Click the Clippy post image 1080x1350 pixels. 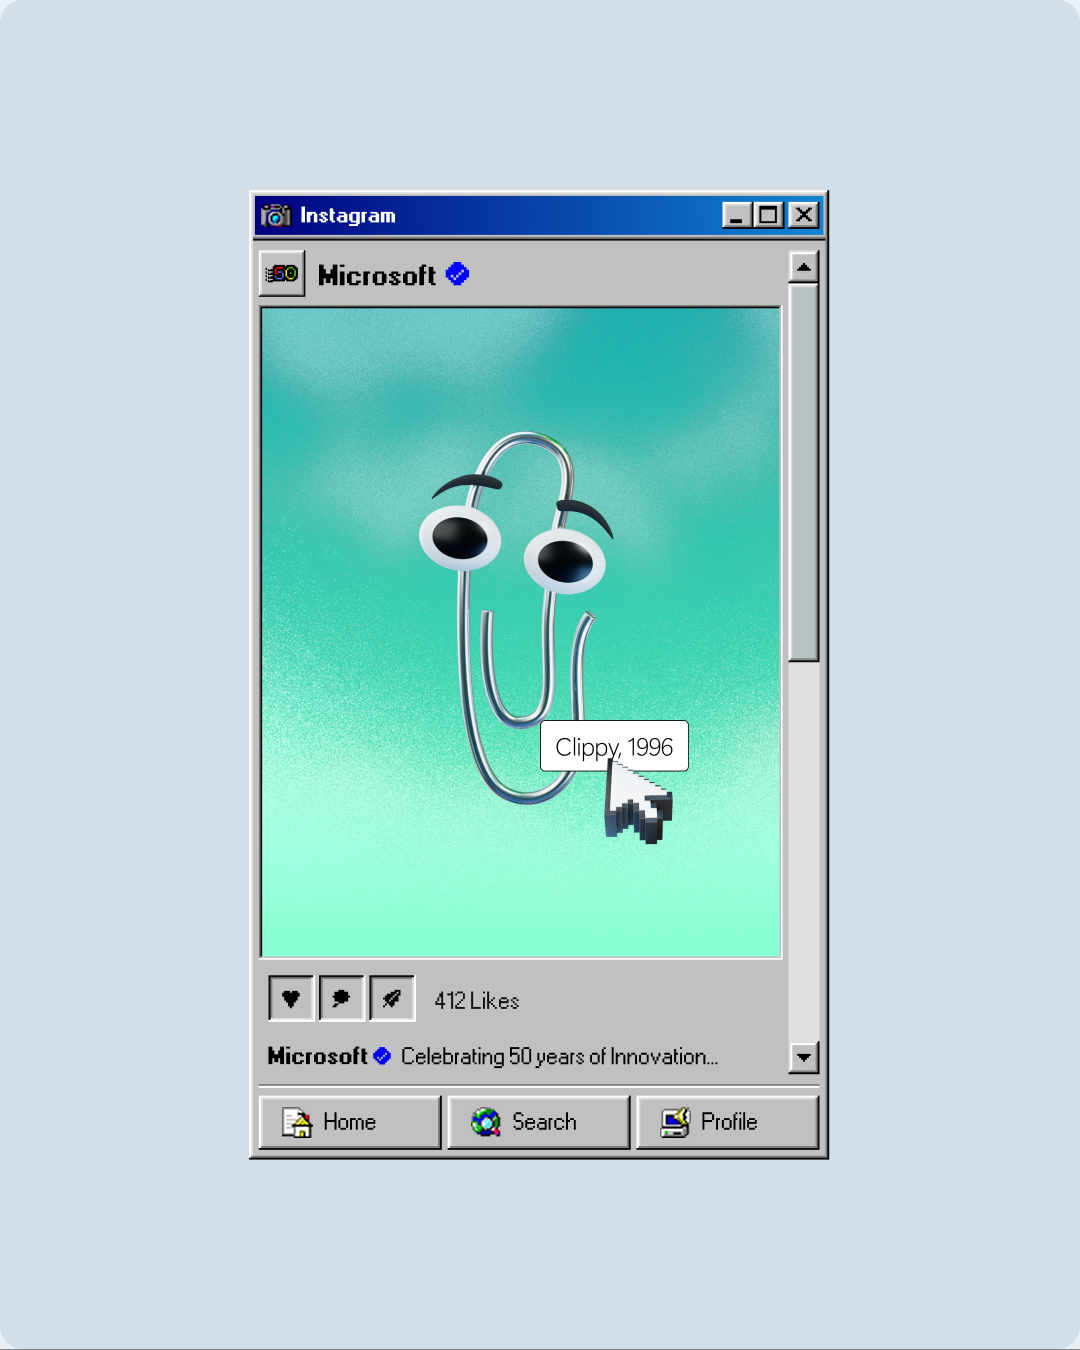pos(521,632)
